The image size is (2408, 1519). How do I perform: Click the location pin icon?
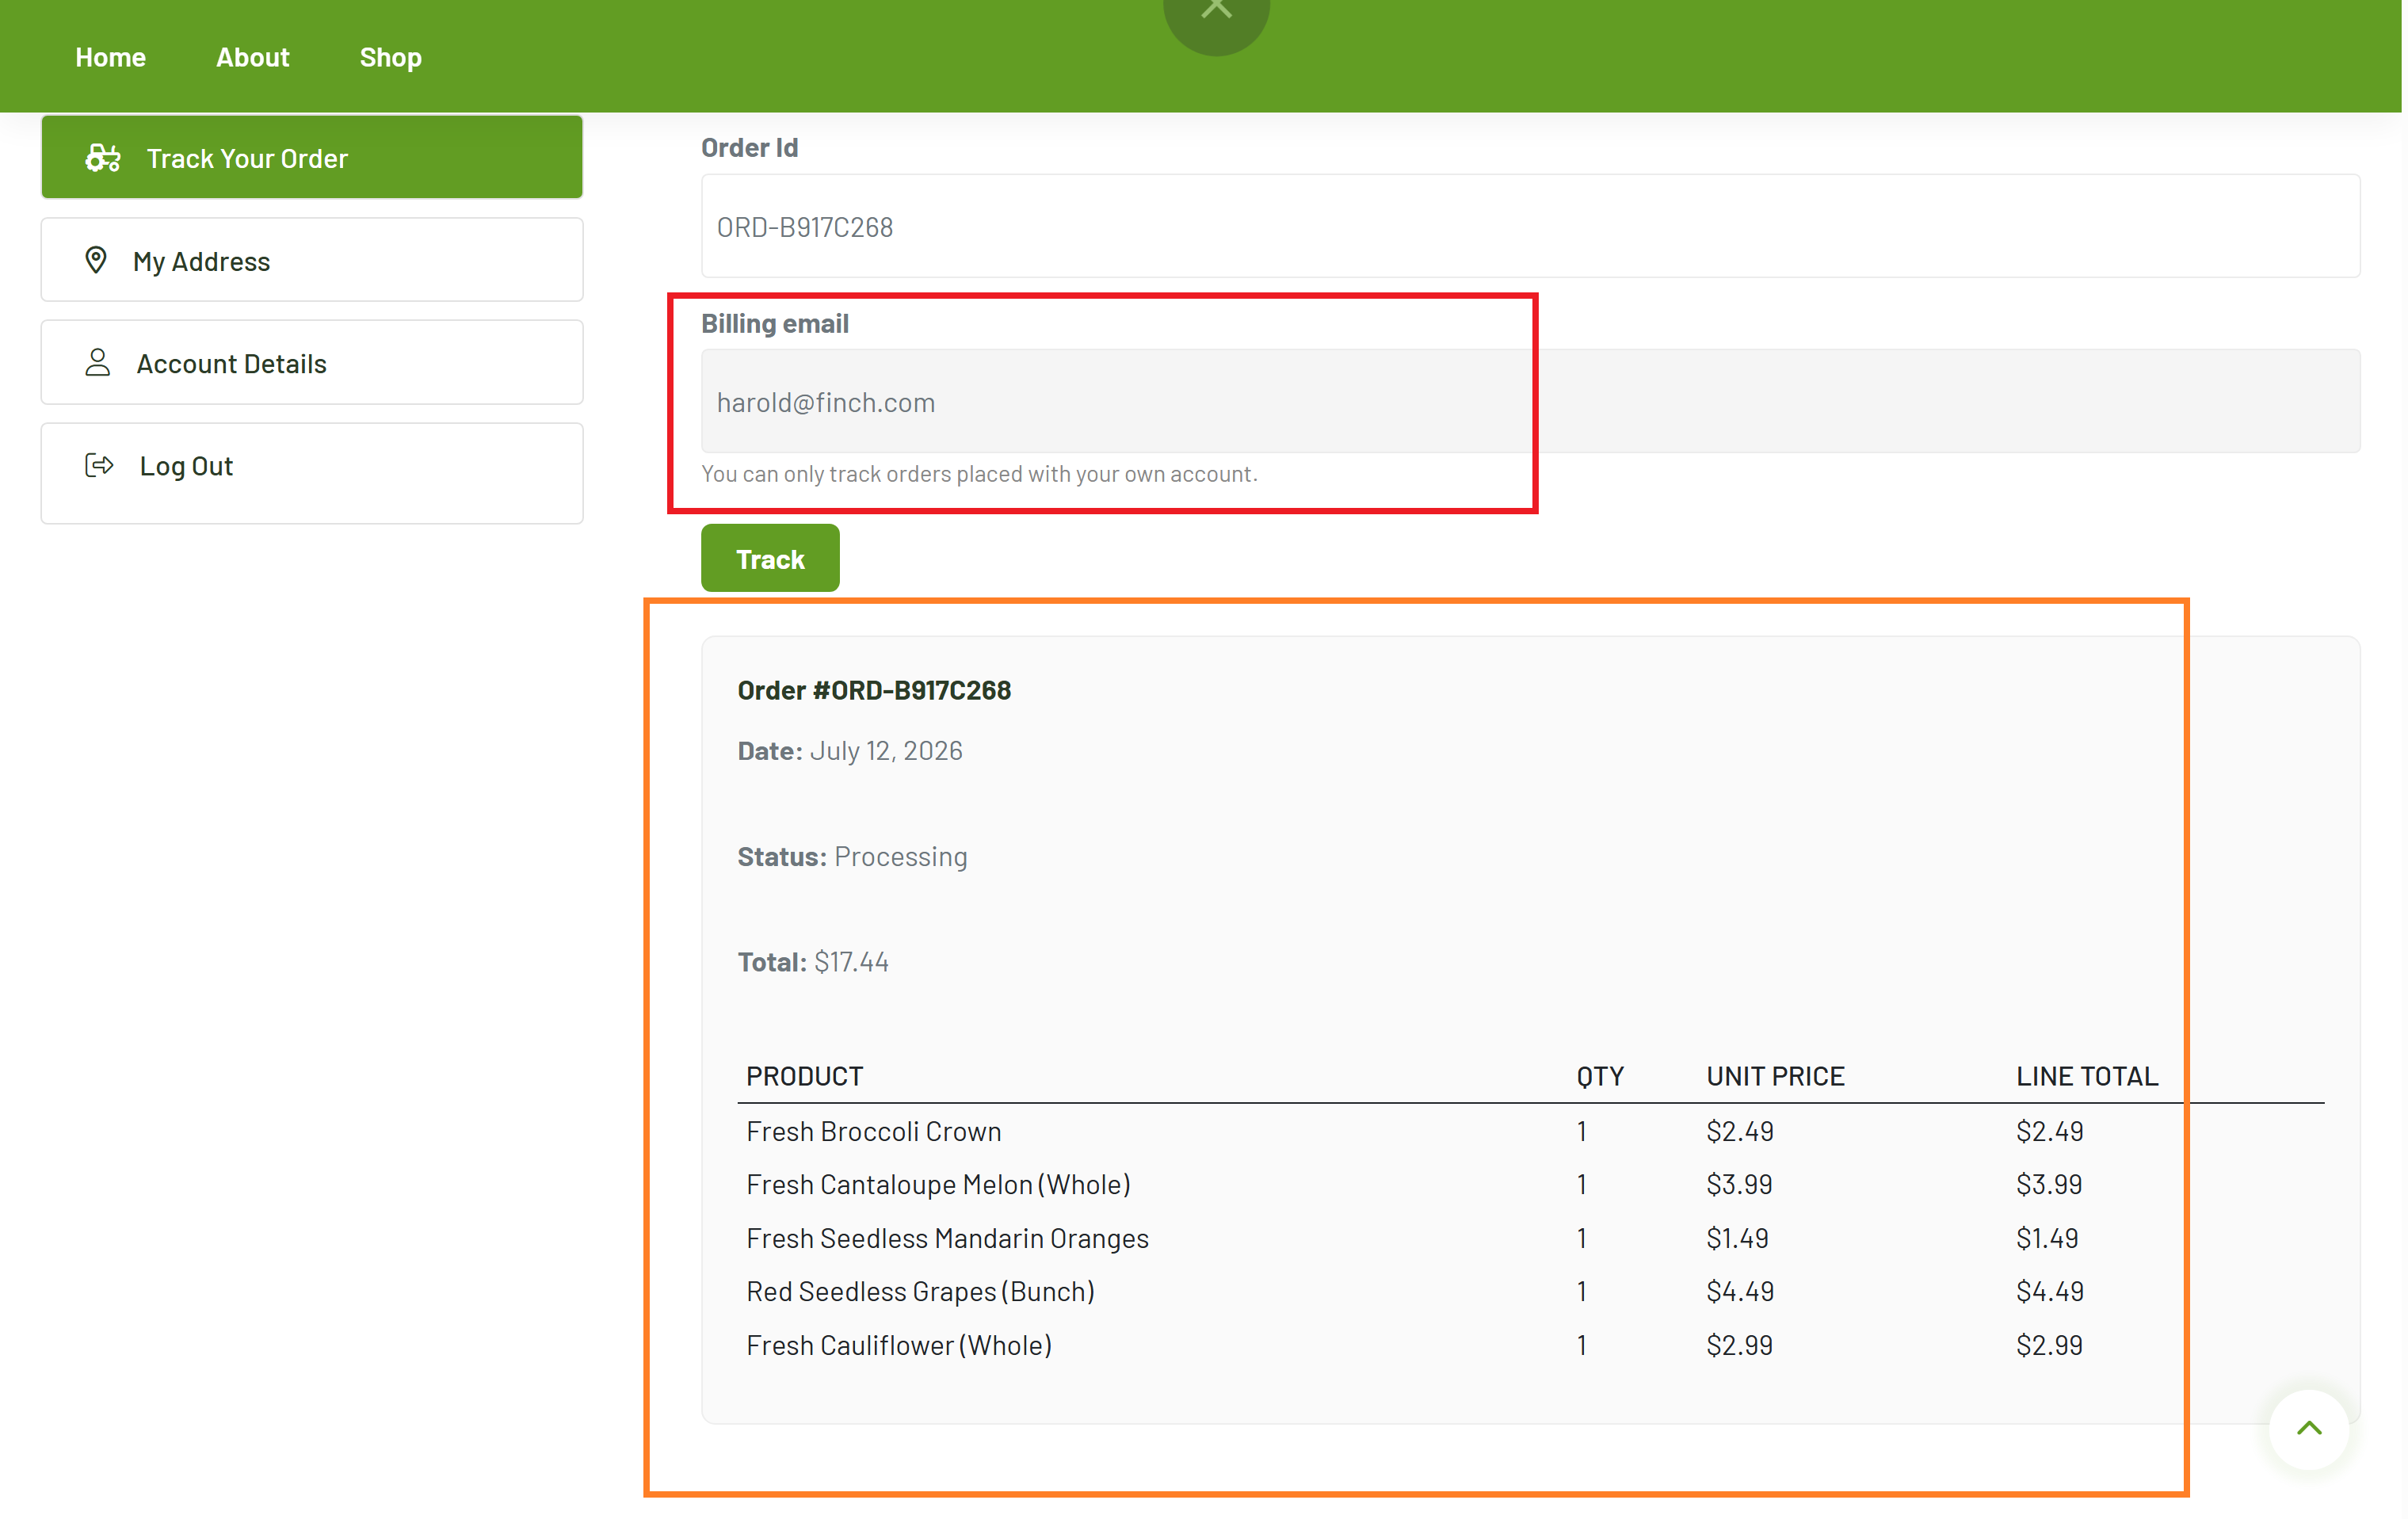96,260
